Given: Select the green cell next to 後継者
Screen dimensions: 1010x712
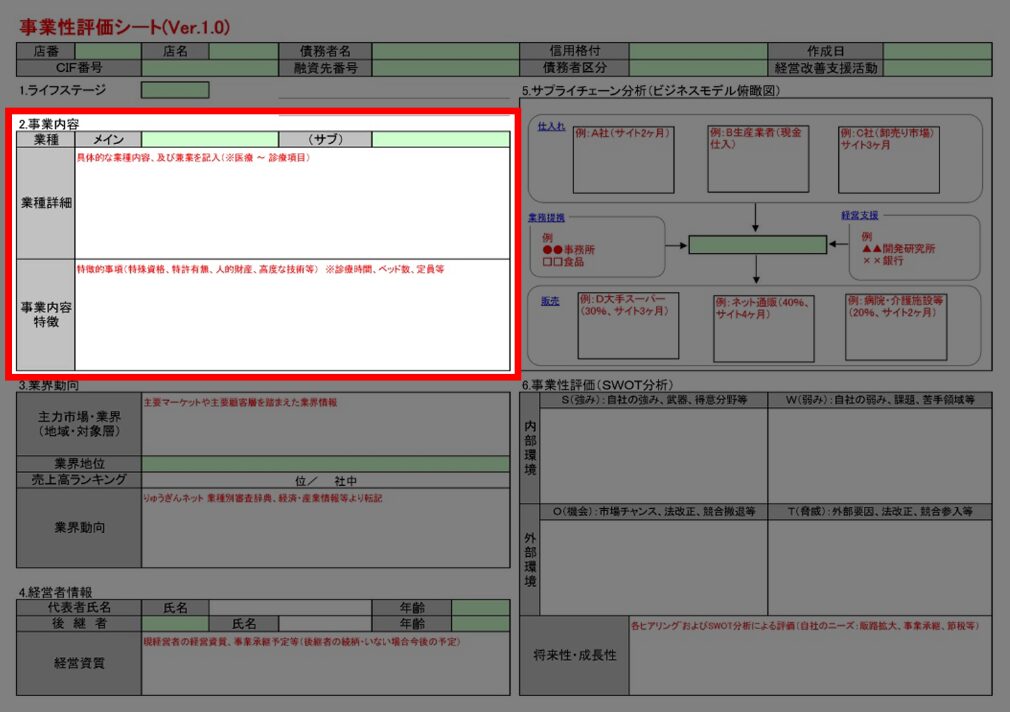Looking at the screenshot, I should (x=175, y=624).
